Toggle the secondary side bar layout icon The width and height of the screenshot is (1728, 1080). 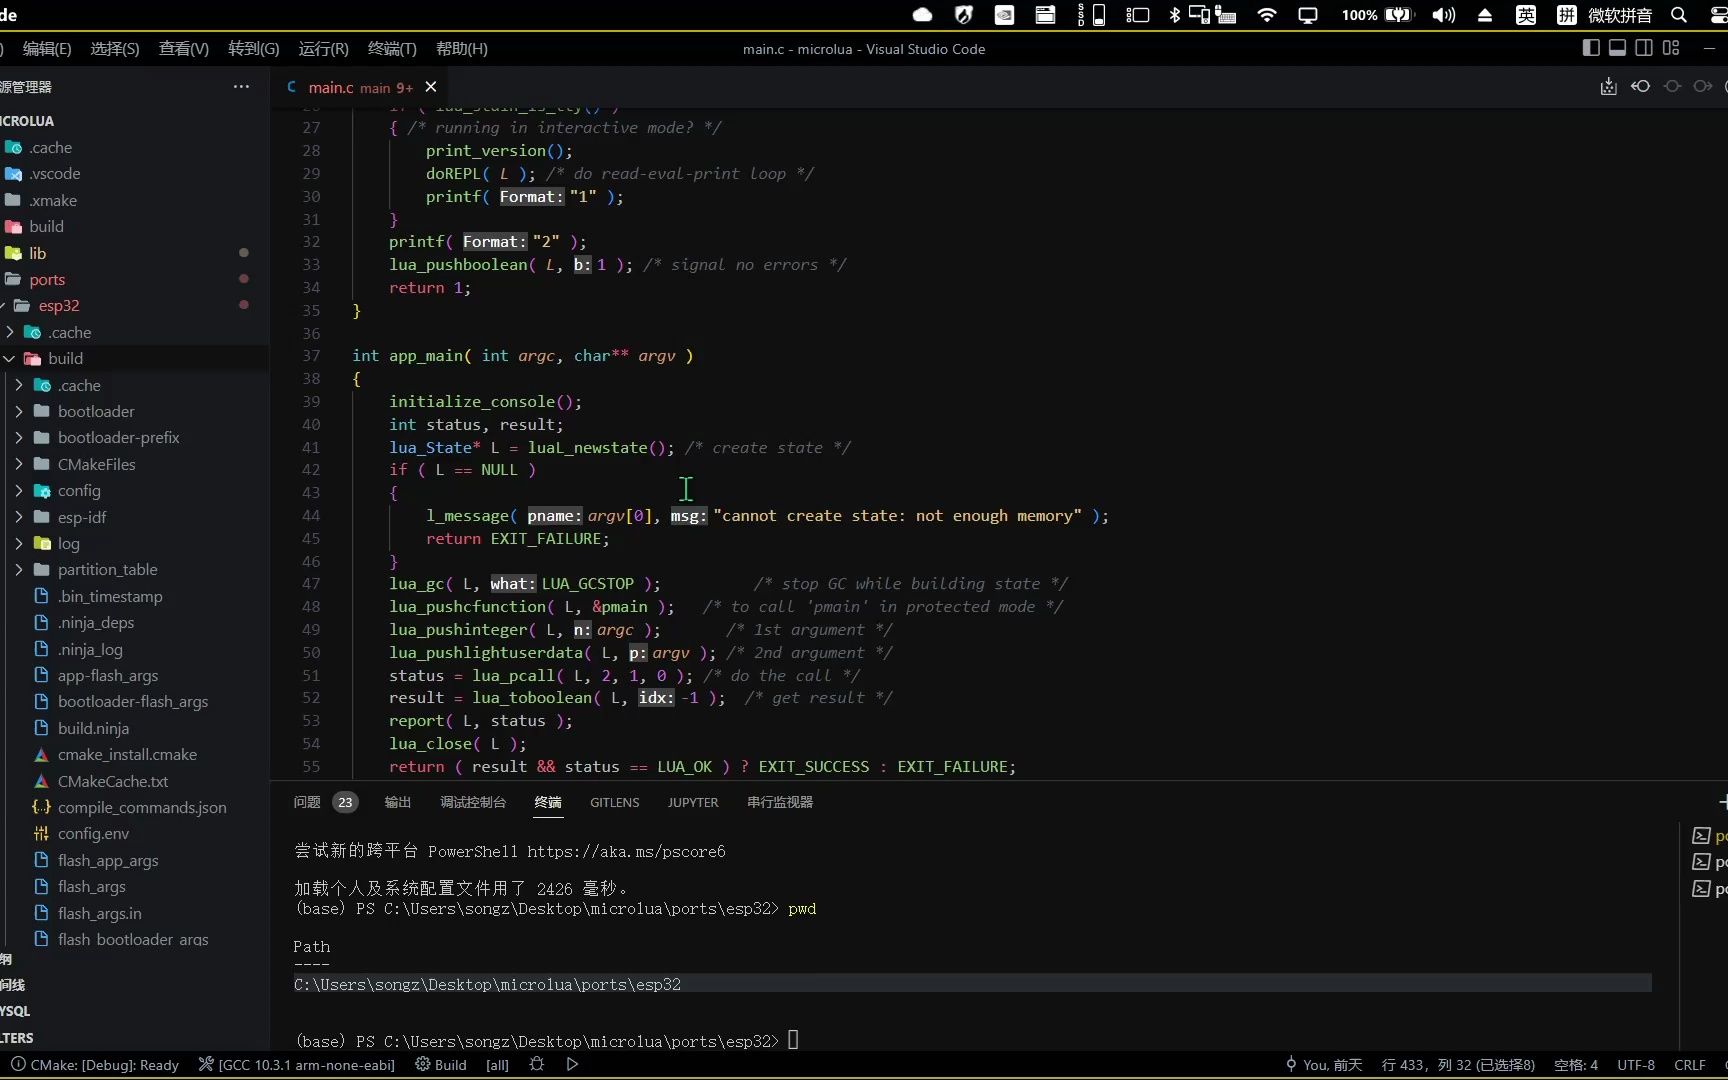[1644, 48]
